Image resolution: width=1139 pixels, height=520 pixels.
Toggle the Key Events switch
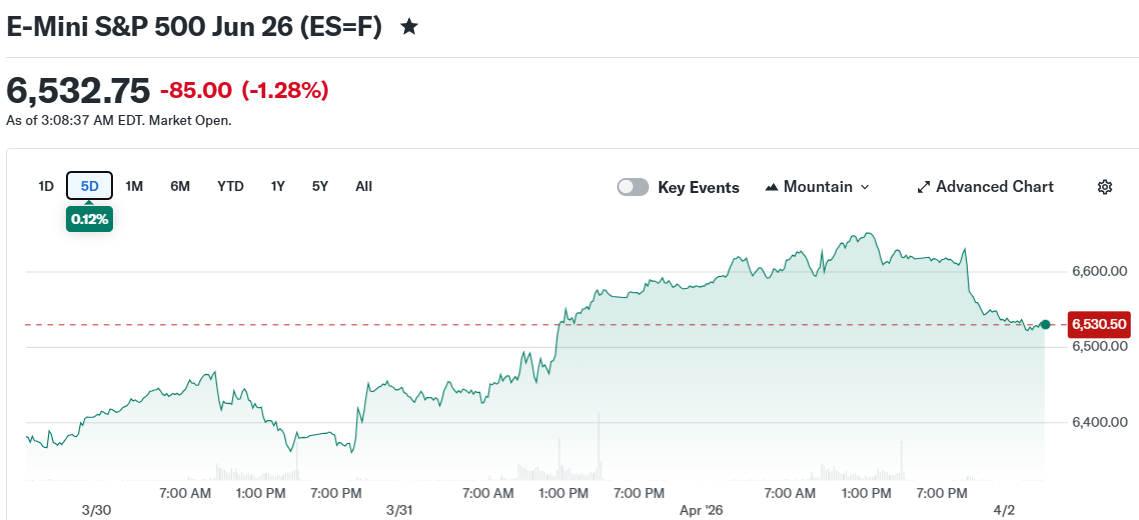point(633,187)
